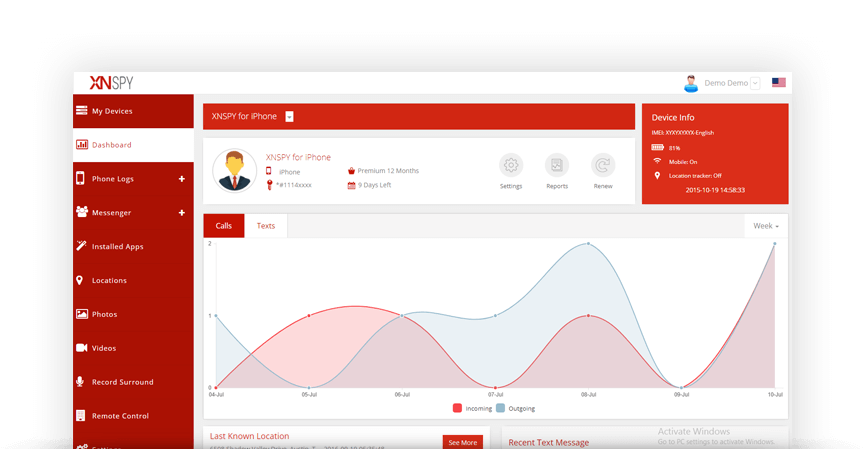The height and width of the screenshot is (449, 864).
Task: Click the battery icon in Device Info
Action: pyautogui.click(x=657, y=147)
